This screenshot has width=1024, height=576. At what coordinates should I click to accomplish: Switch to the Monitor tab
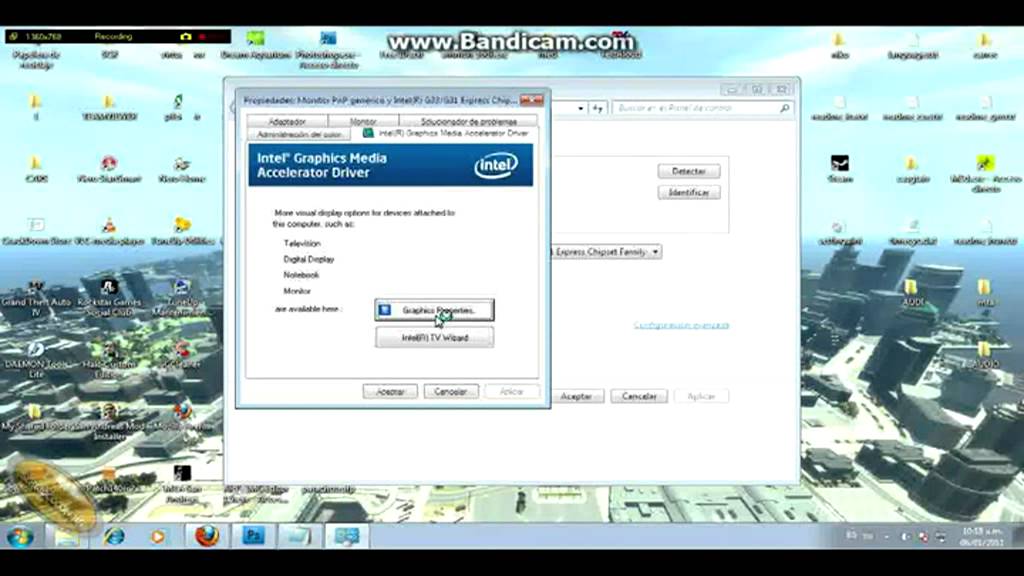coord(363,121)
